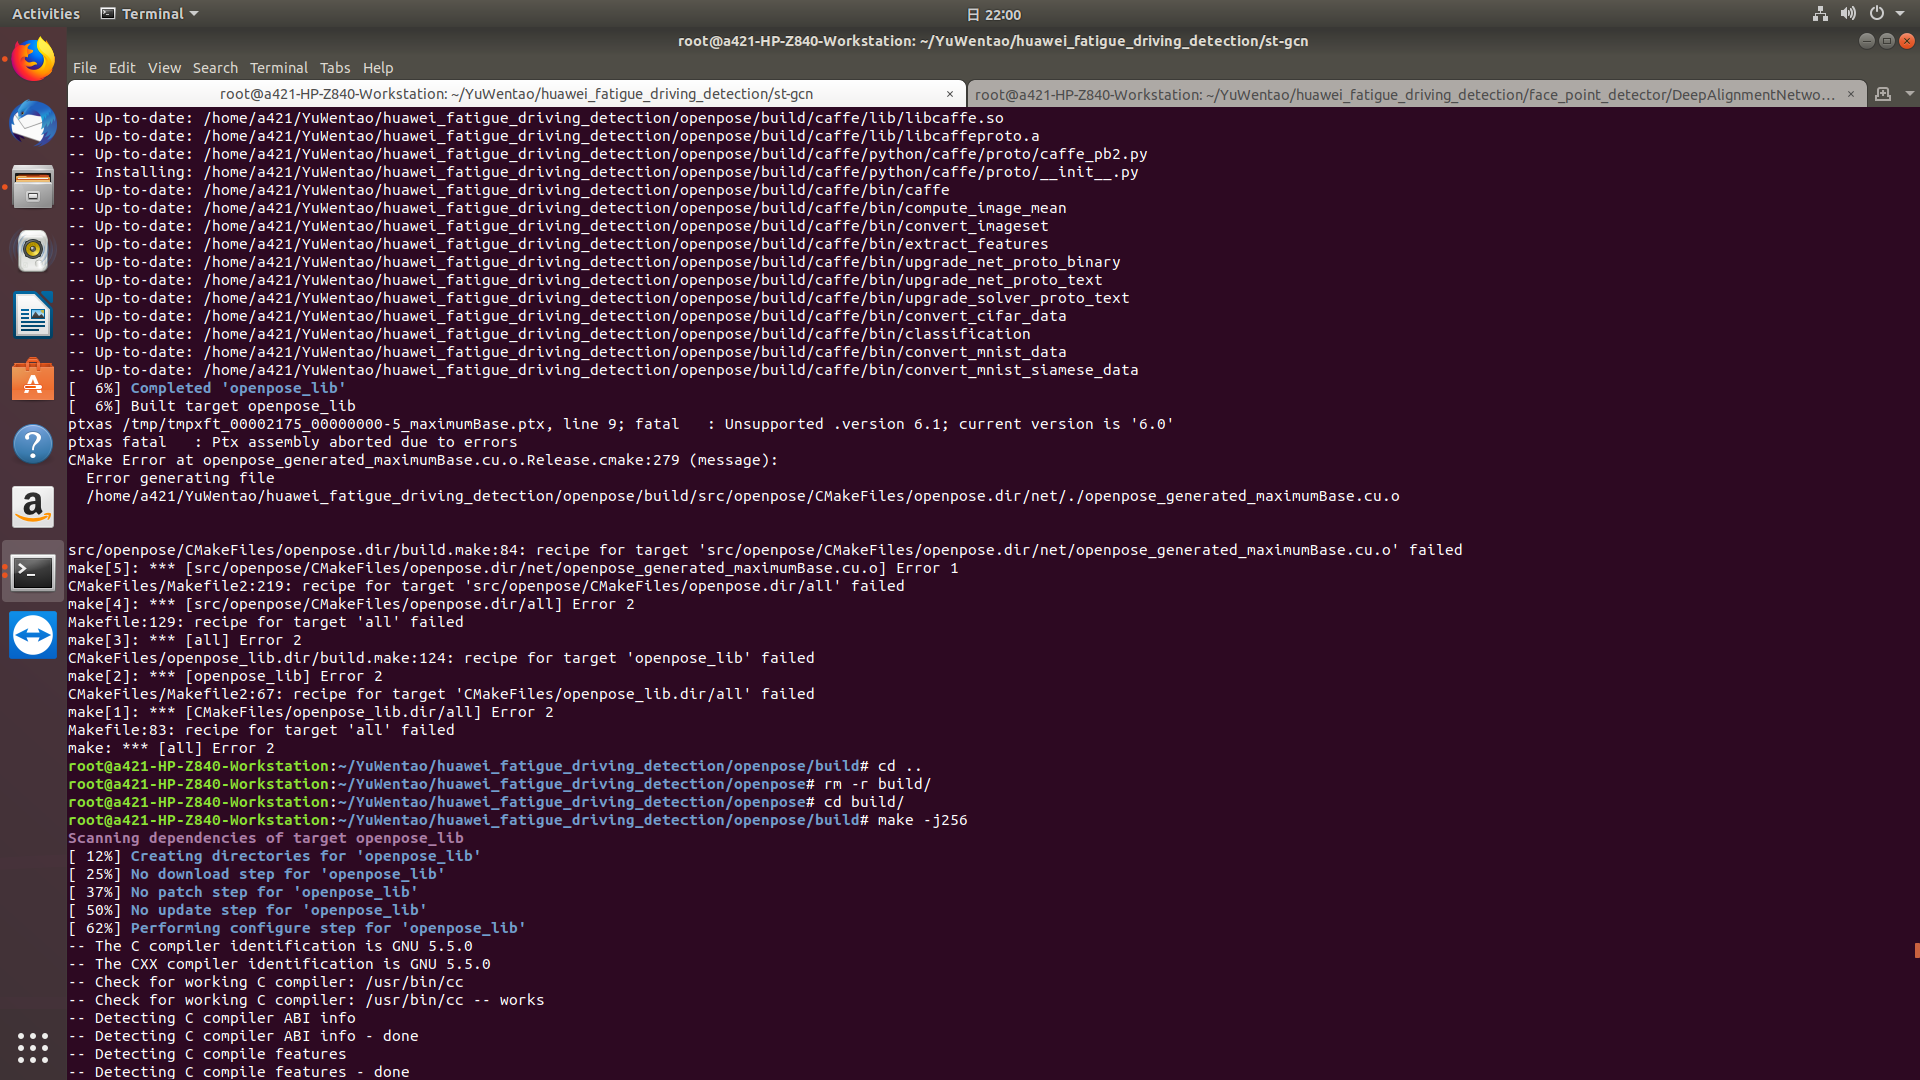
Task: Click the volume icon in the top bar
Action: [1849, 13]
